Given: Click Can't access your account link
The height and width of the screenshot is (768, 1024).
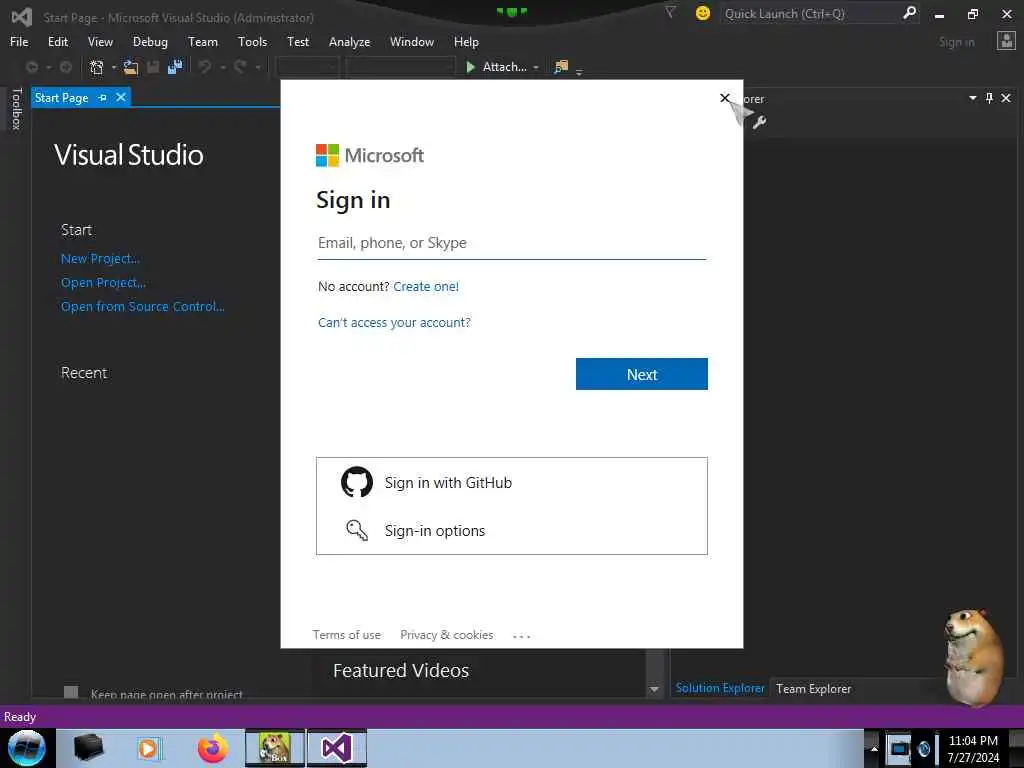Looking at the screenshot, I should click(394, 323).
